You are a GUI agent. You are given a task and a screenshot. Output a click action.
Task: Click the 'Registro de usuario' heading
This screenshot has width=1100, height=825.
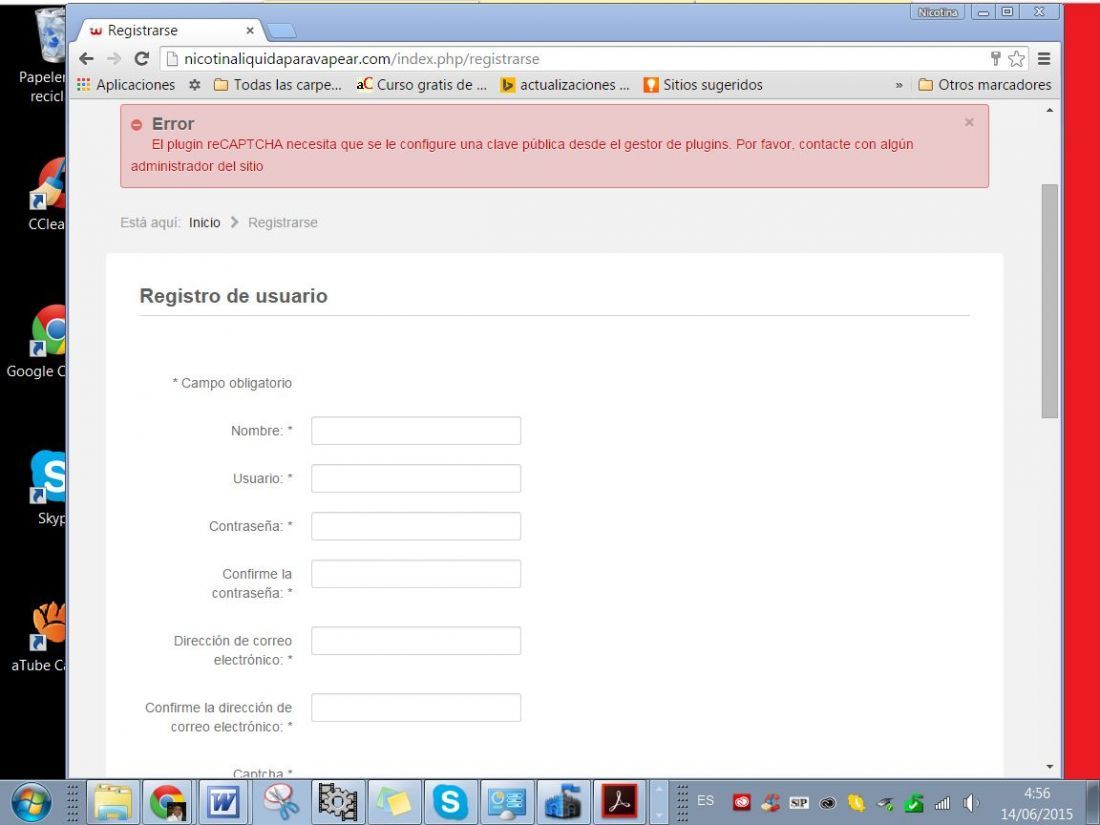[x=234, y=296]
